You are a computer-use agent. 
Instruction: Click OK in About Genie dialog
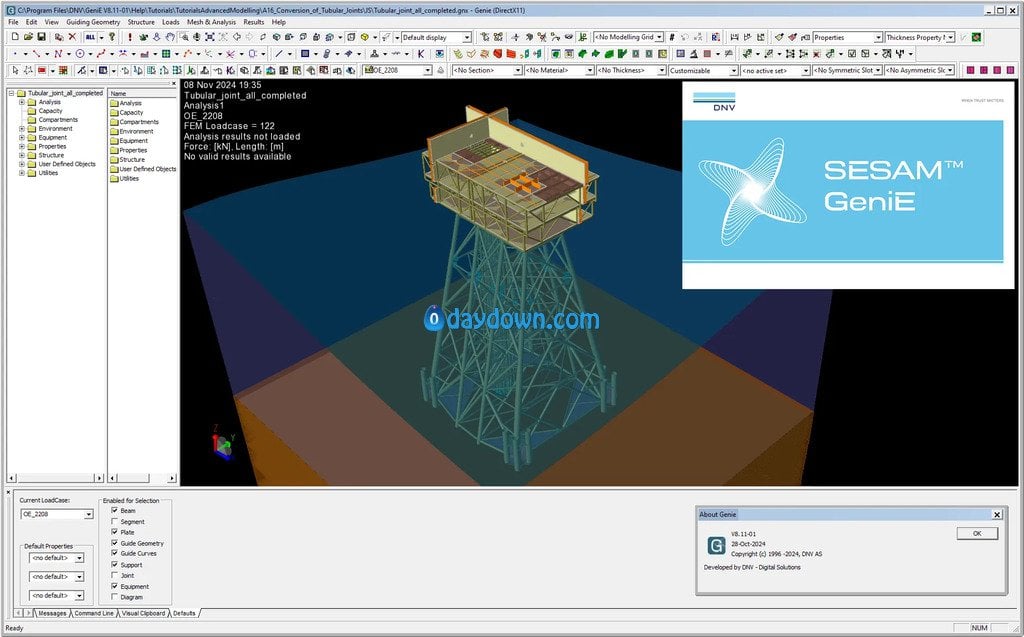pyautogui.click(x=977, y=533)
